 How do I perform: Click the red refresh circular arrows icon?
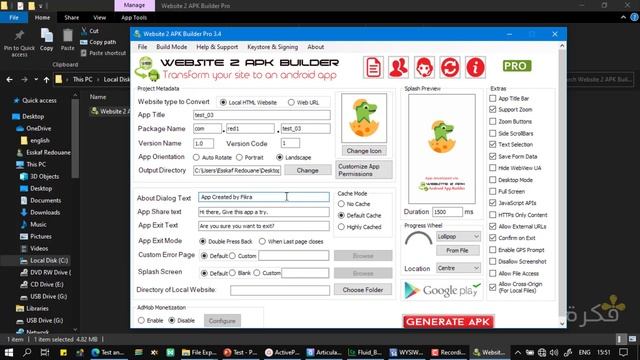click(x=450, y=67)
